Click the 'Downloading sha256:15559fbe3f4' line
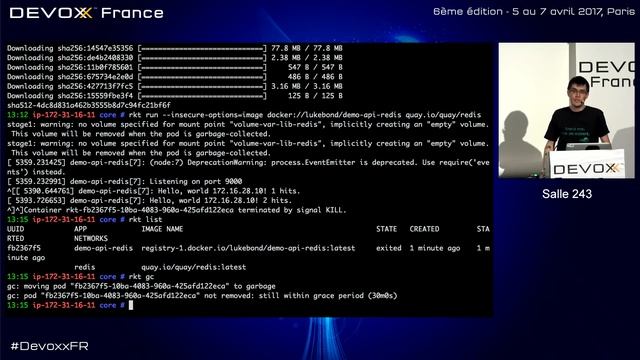Image resolution: width=640 pixels, height=360 pixels. 175,96
